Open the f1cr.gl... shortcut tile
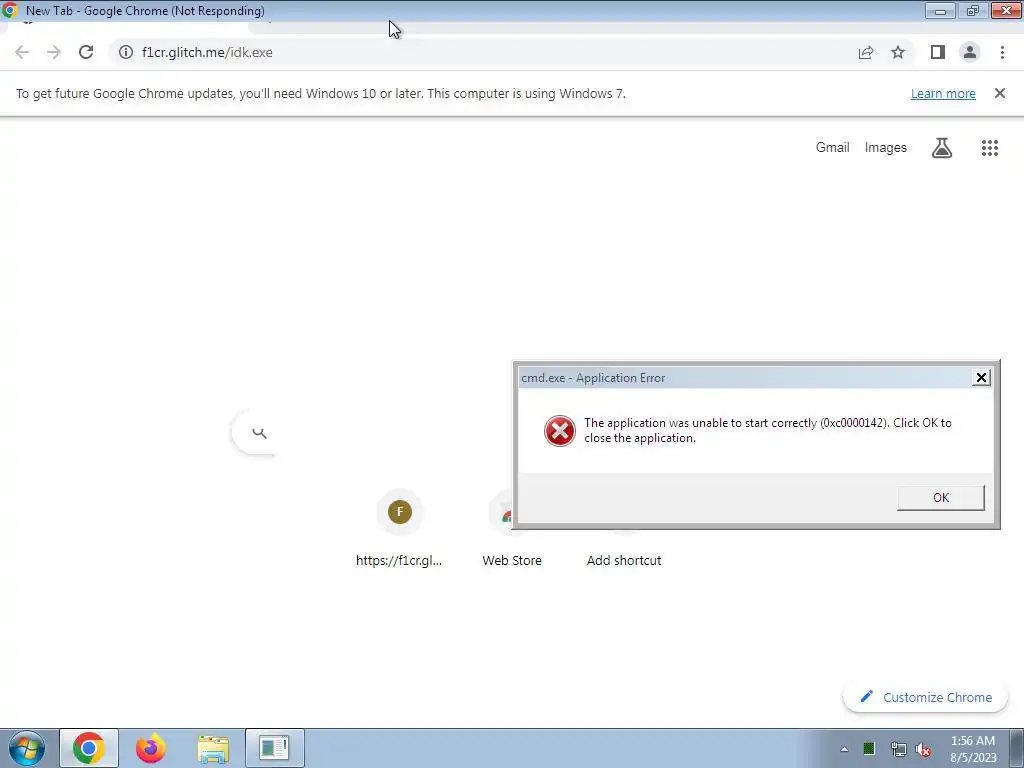 [x=400, y=528]
